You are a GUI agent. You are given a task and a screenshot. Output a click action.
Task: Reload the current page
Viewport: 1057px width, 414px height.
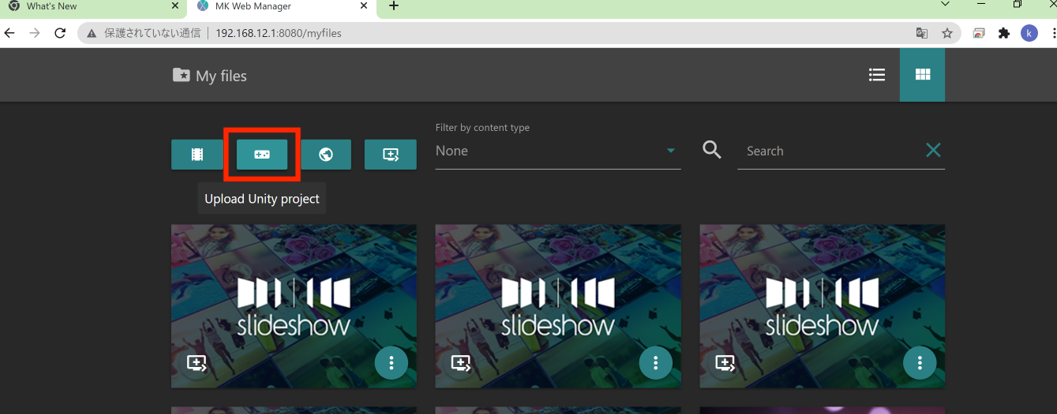60,33
